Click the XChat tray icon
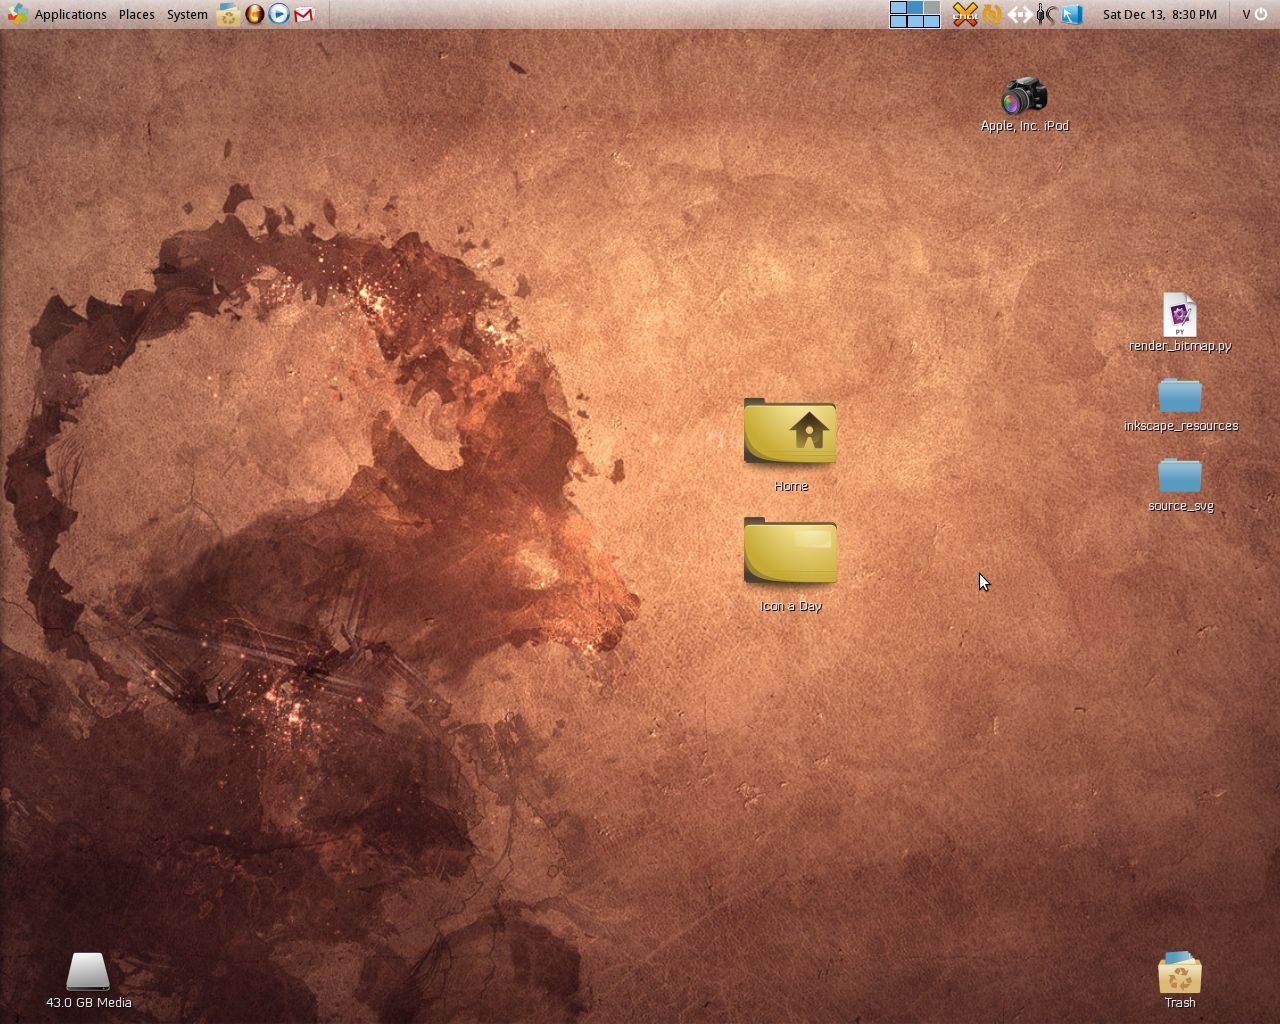This screenshot has height=1024, width=1280. 965,14
